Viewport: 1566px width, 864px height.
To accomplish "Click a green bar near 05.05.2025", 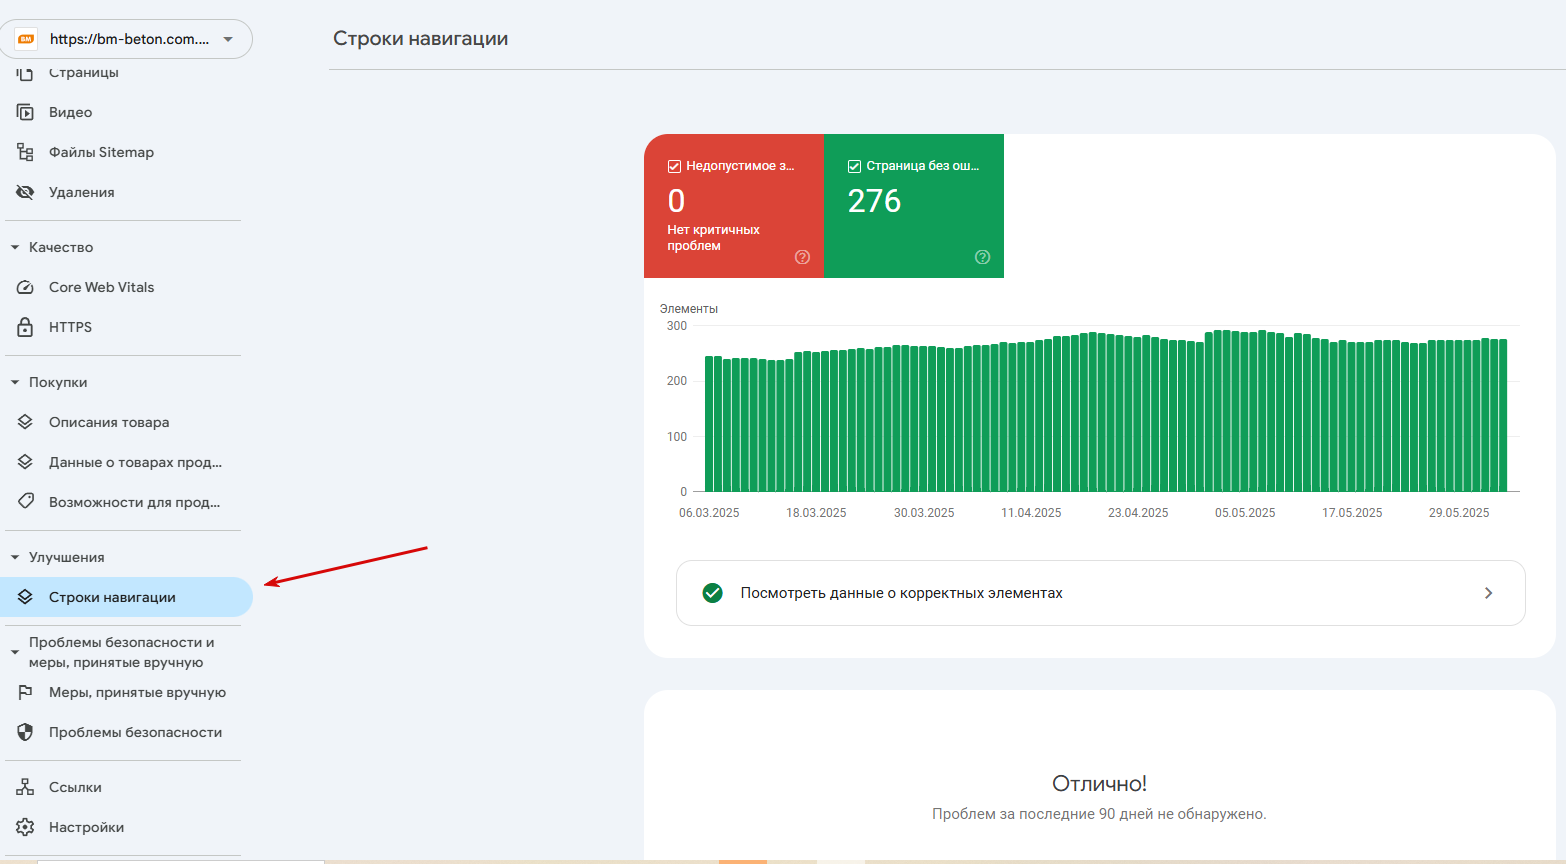I will (1245, 412).
